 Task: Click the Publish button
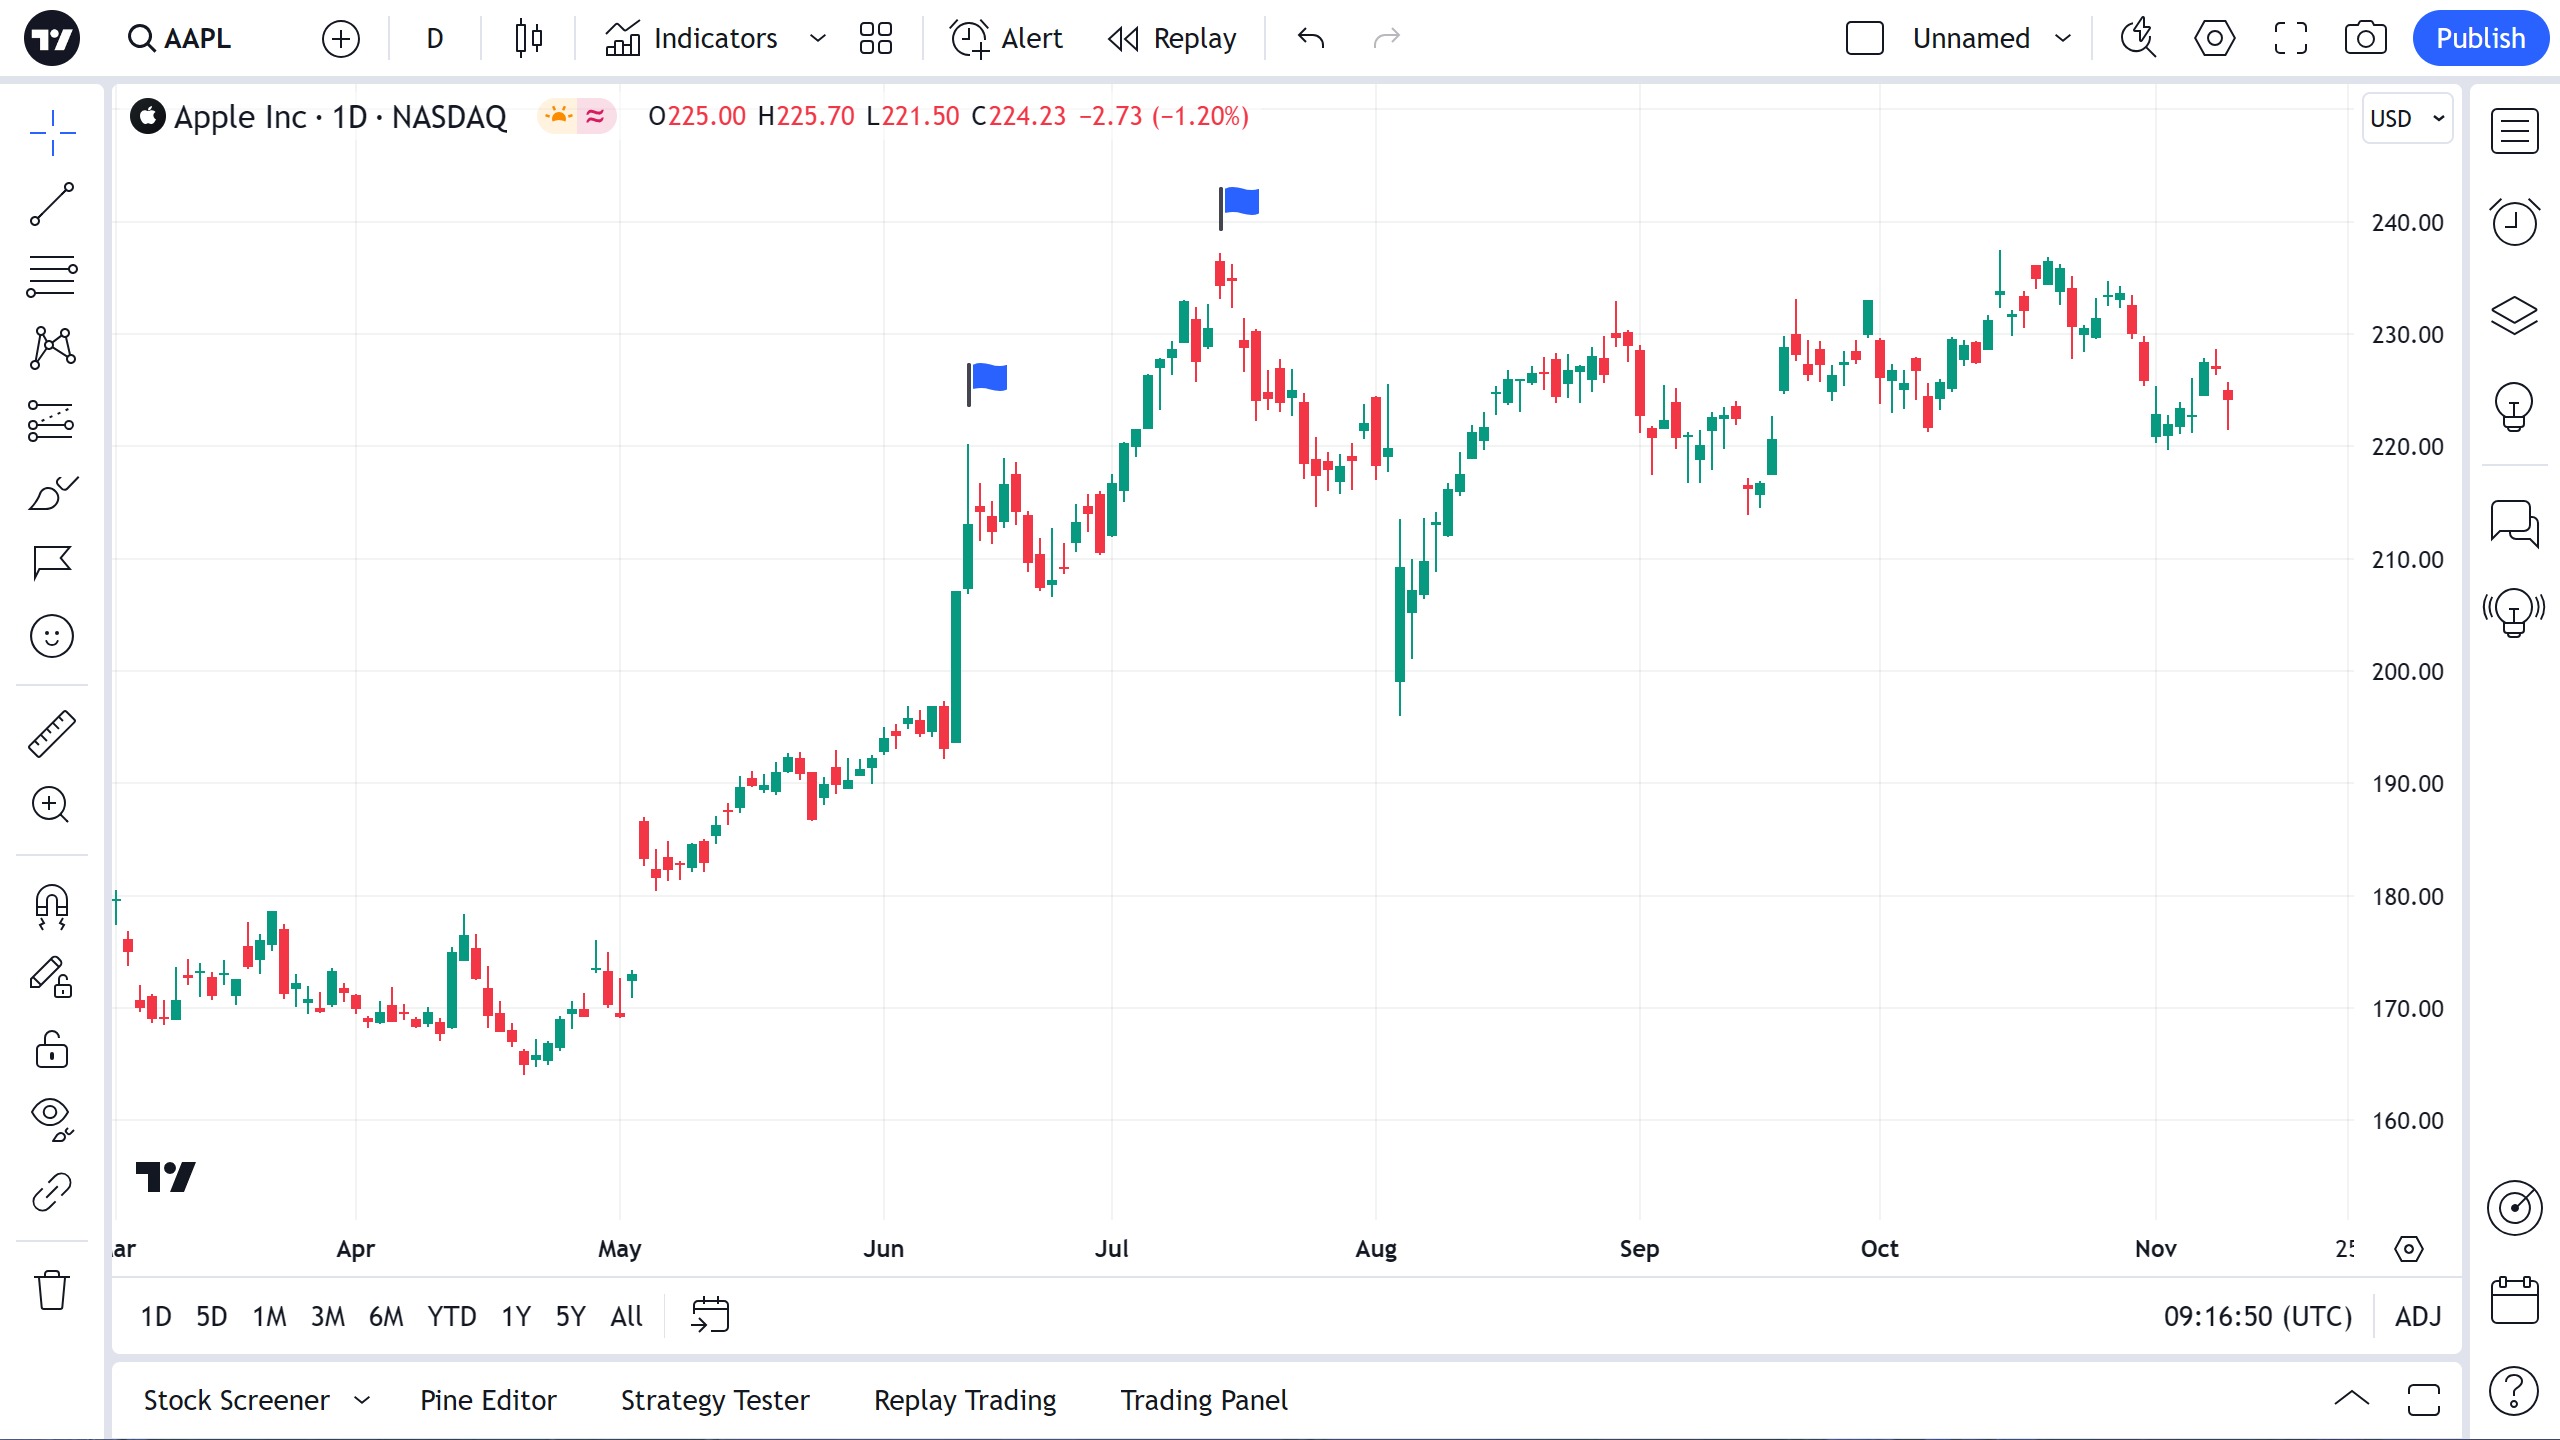tap(2480, 38)
